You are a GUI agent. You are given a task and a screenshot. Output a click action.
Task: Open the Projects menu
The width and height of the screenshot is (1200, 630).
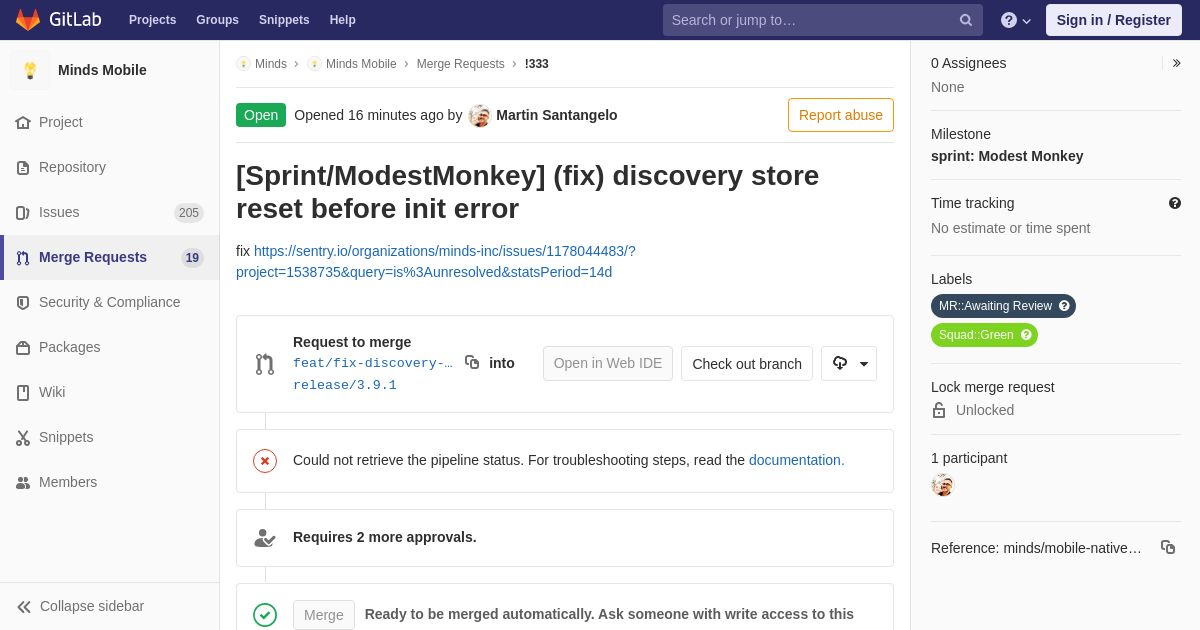pyautogui.click(x=152, y=20)
